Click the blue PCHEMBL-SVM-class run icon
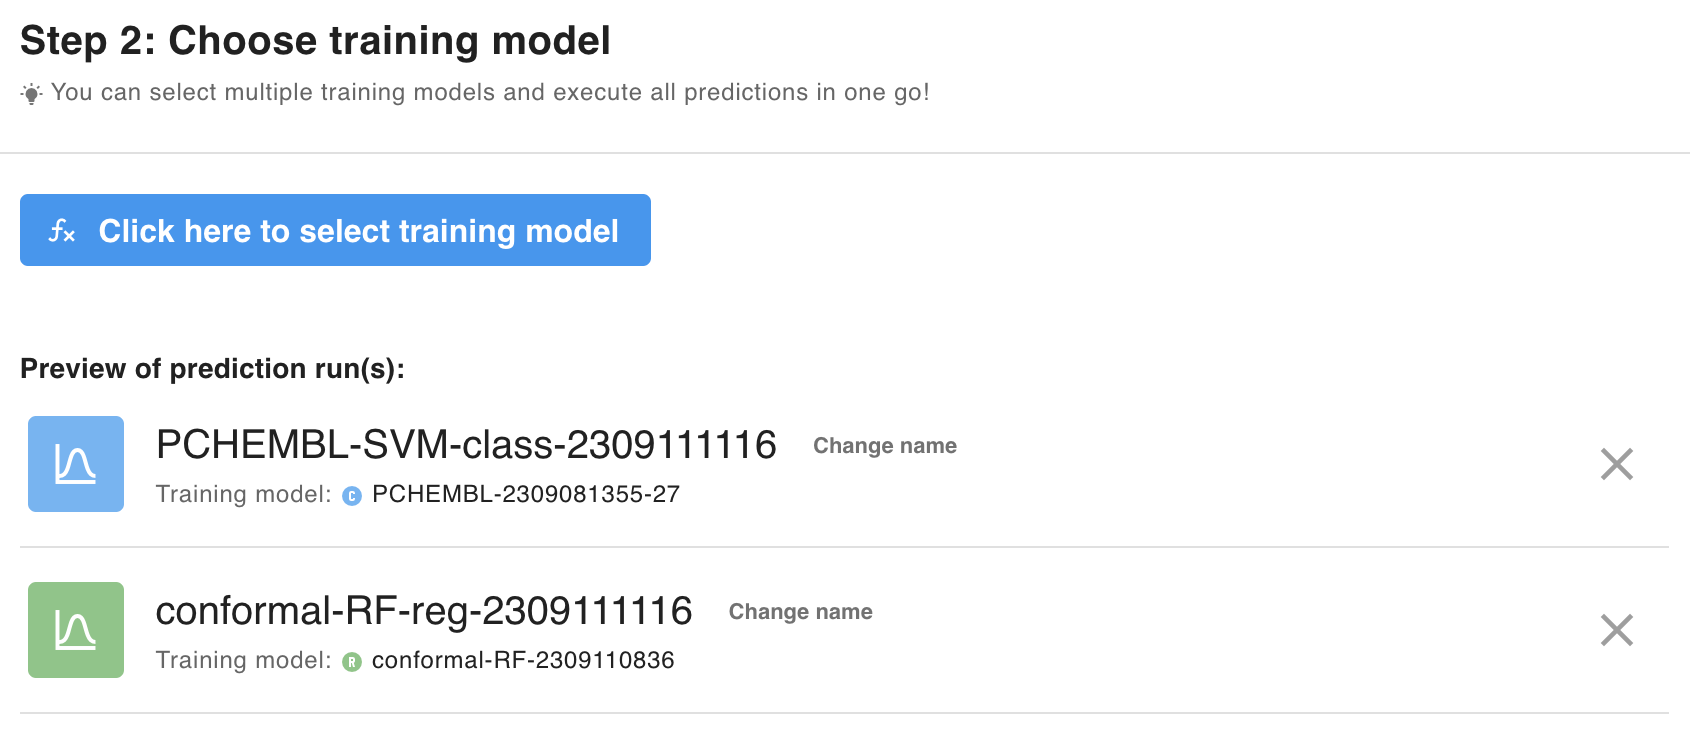 point(76,464)
